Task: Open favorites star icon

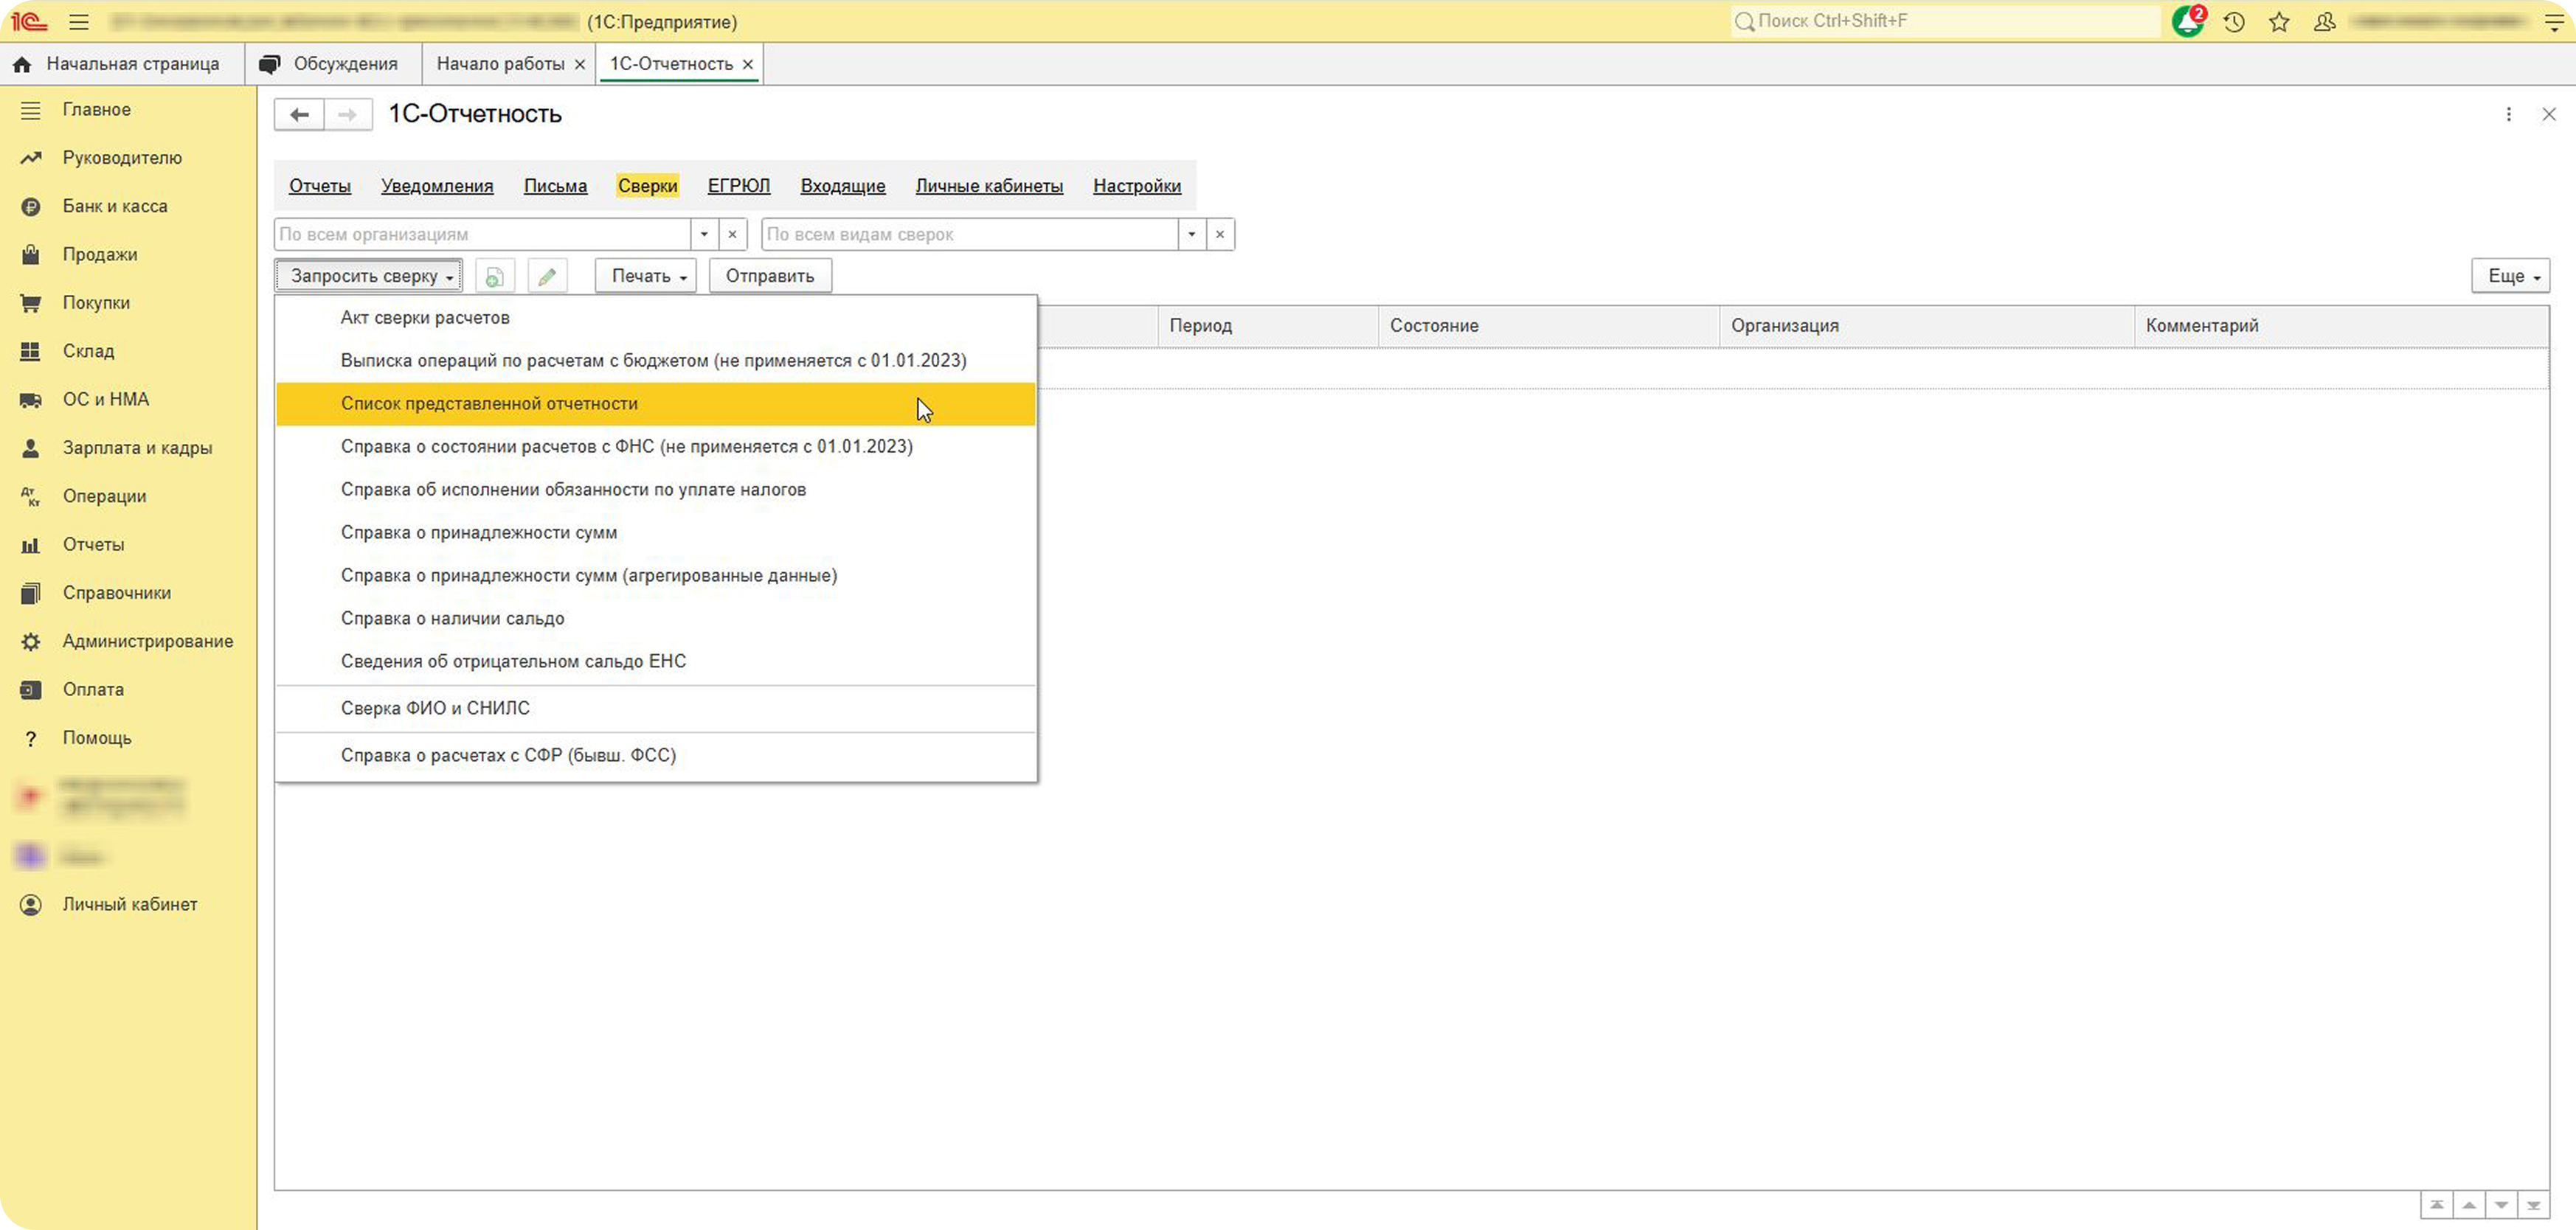Action: [x=2279, y=21]
